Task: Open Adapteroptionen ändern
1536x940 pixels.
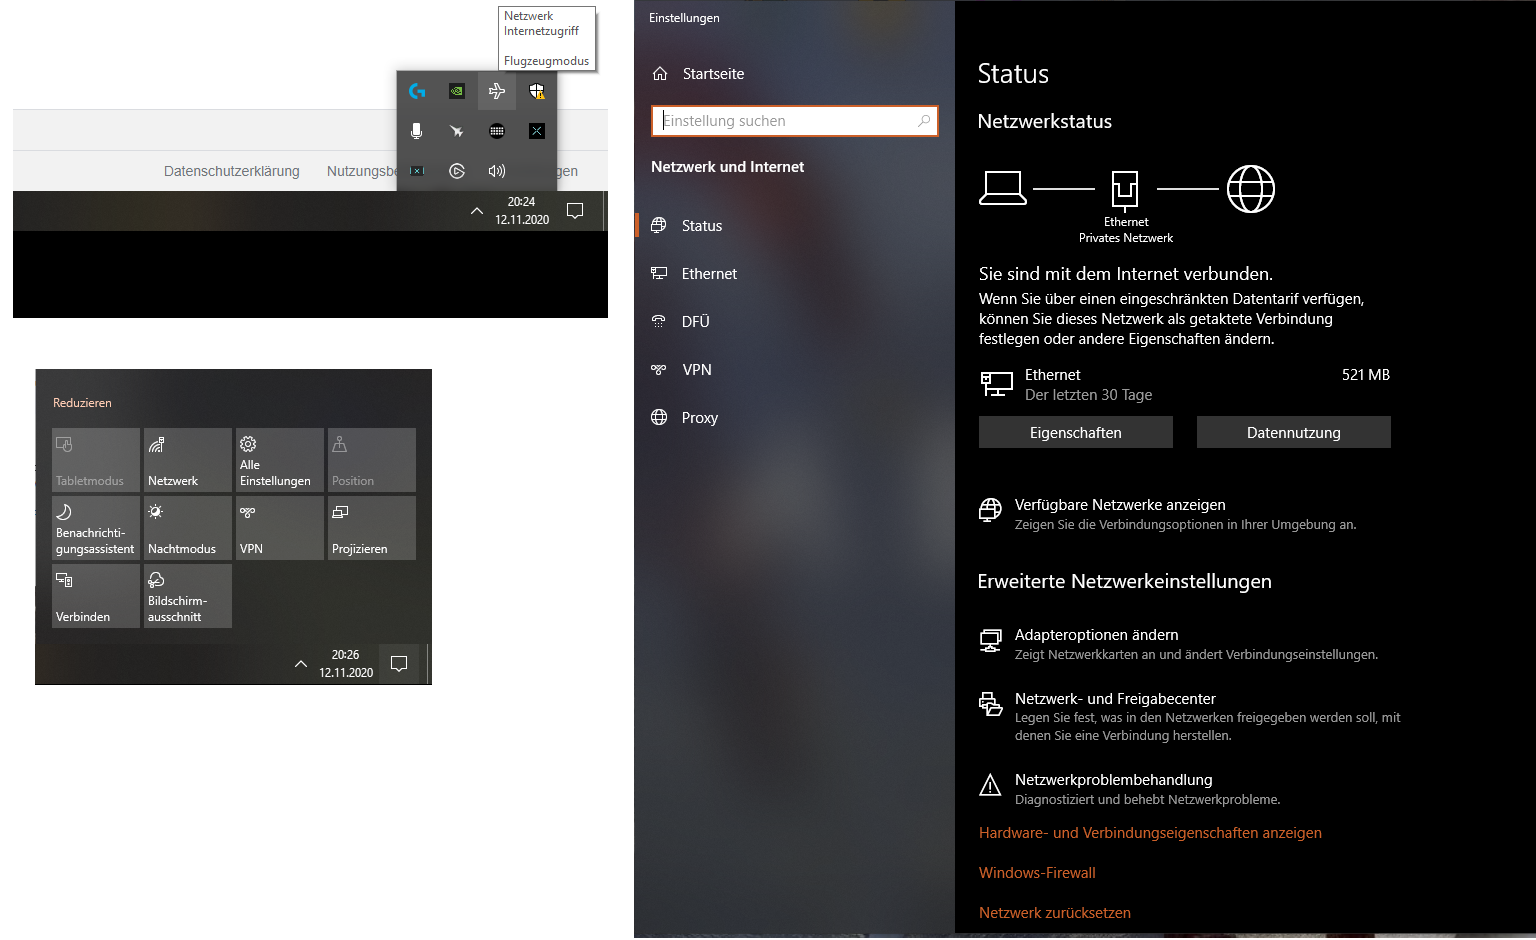Action: 1097,635
